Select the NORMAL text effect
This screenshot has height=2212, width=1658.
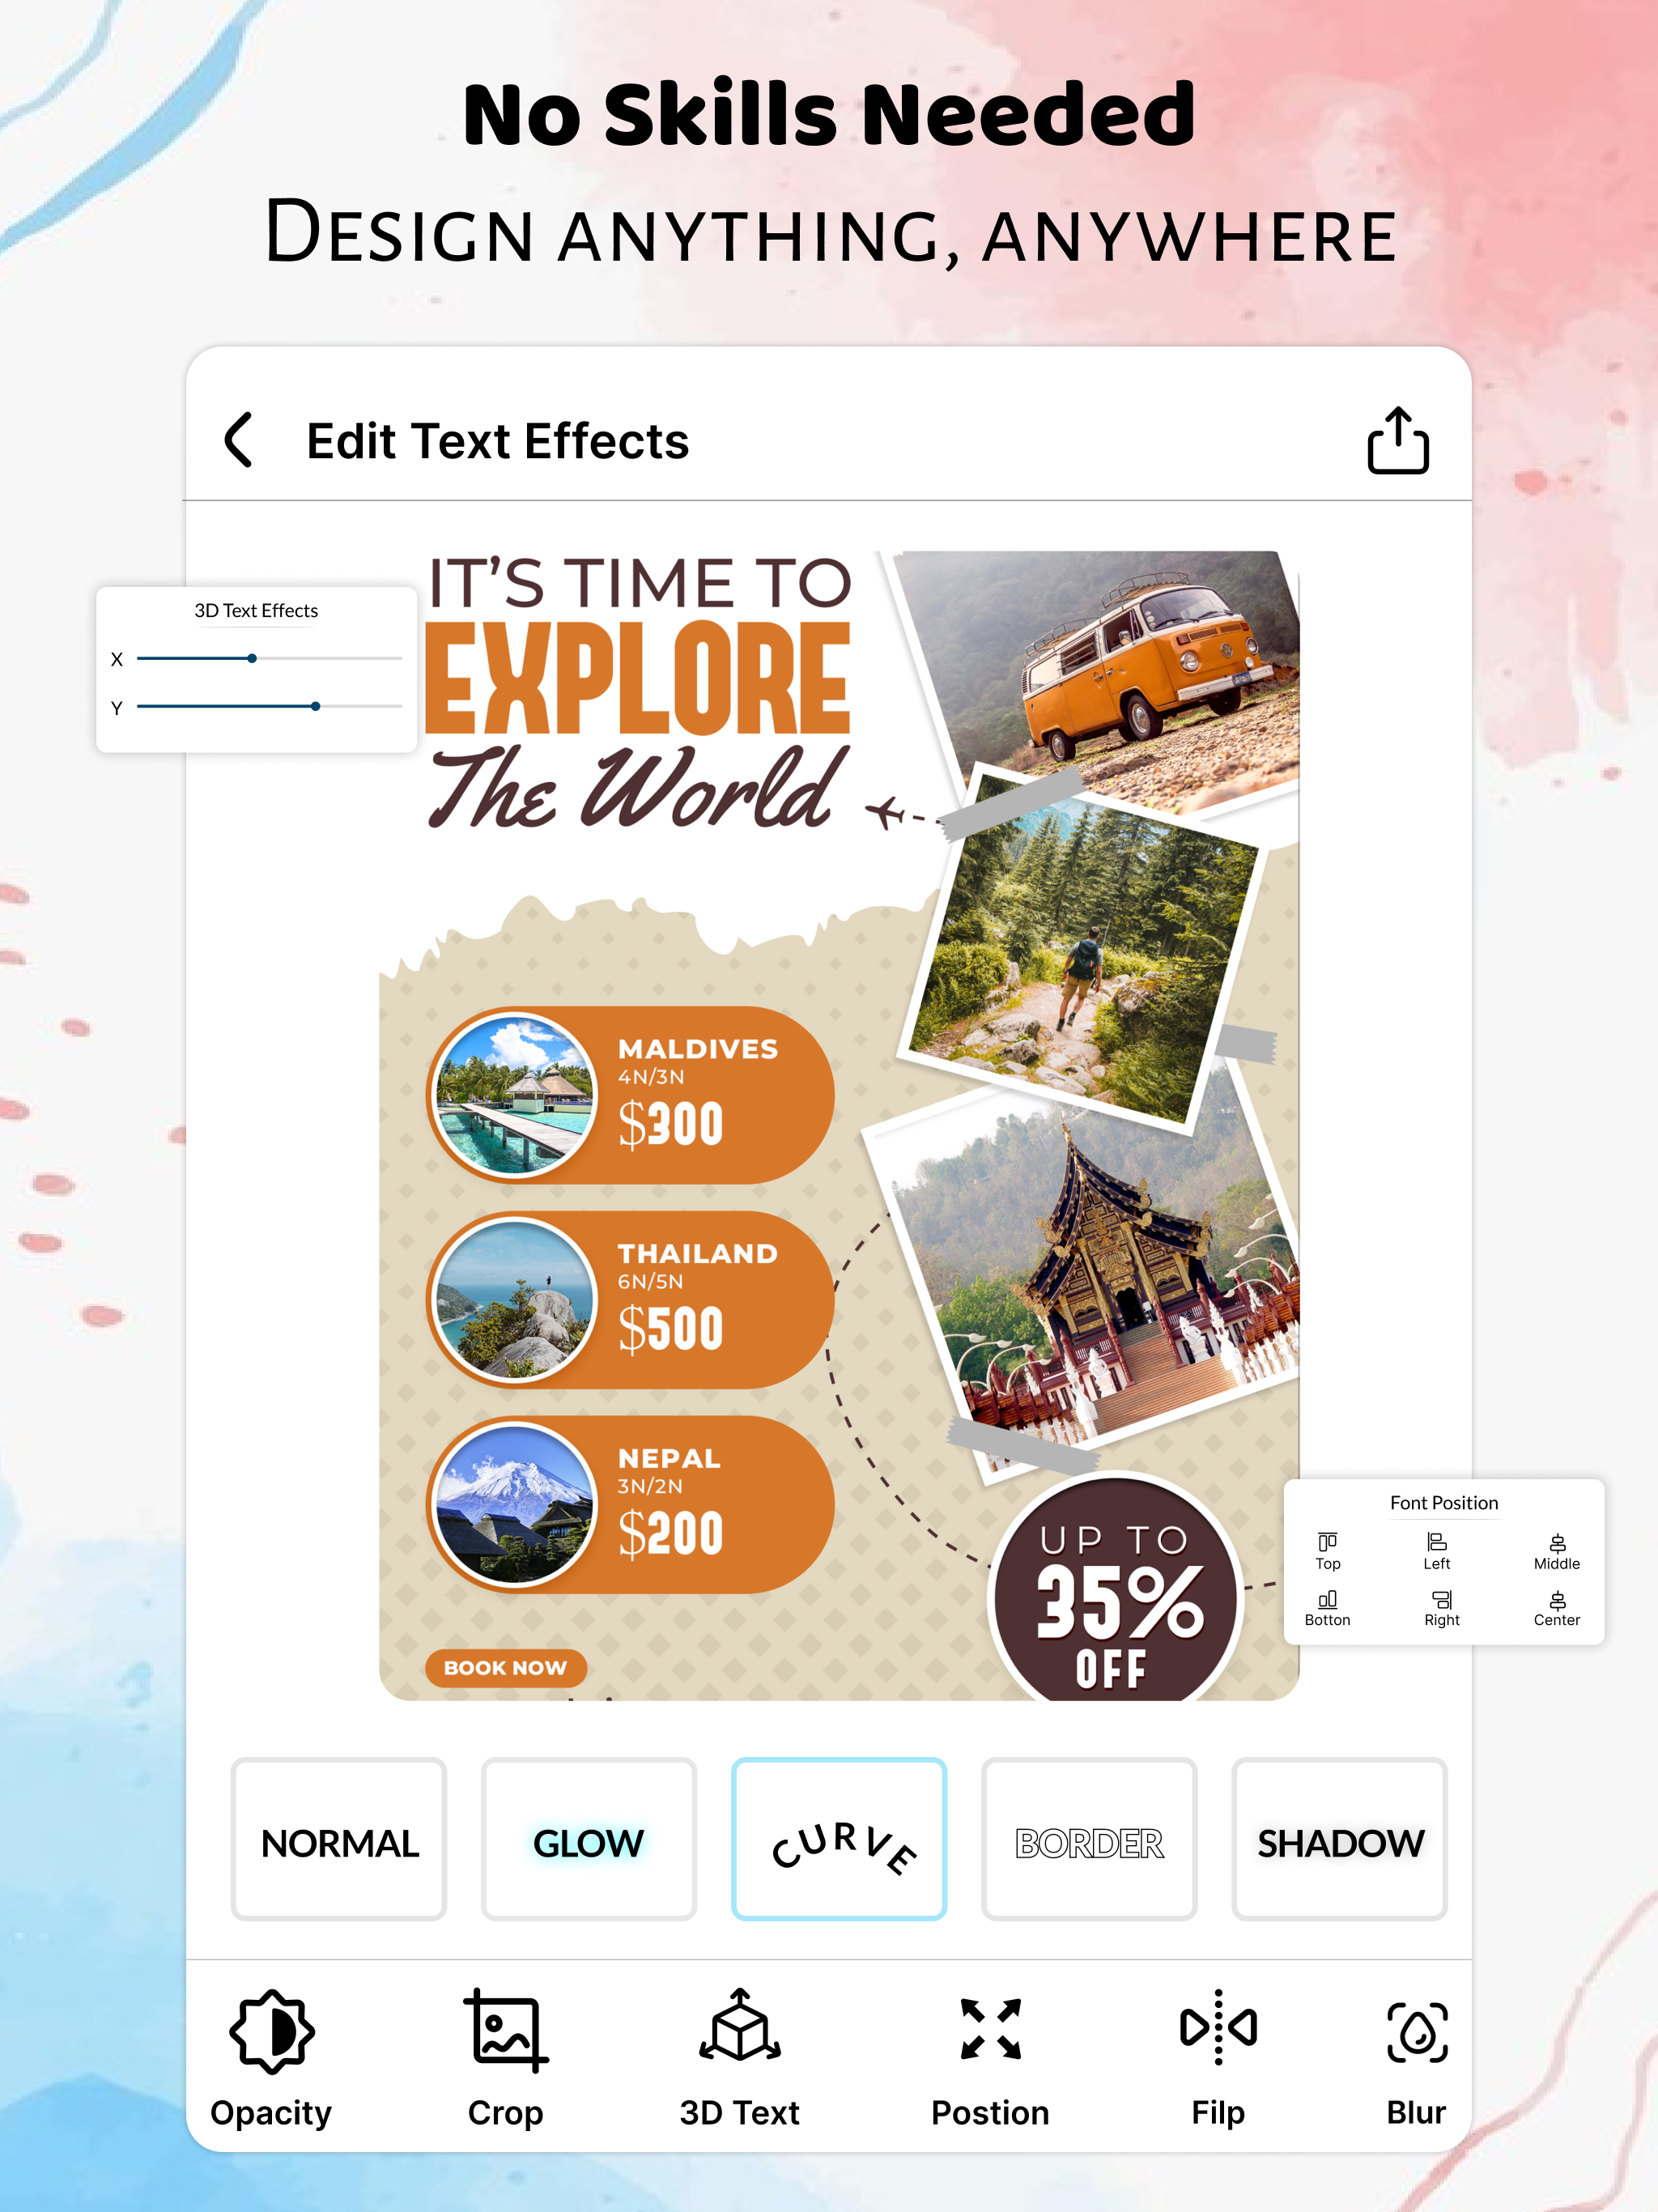[339, 1839]
